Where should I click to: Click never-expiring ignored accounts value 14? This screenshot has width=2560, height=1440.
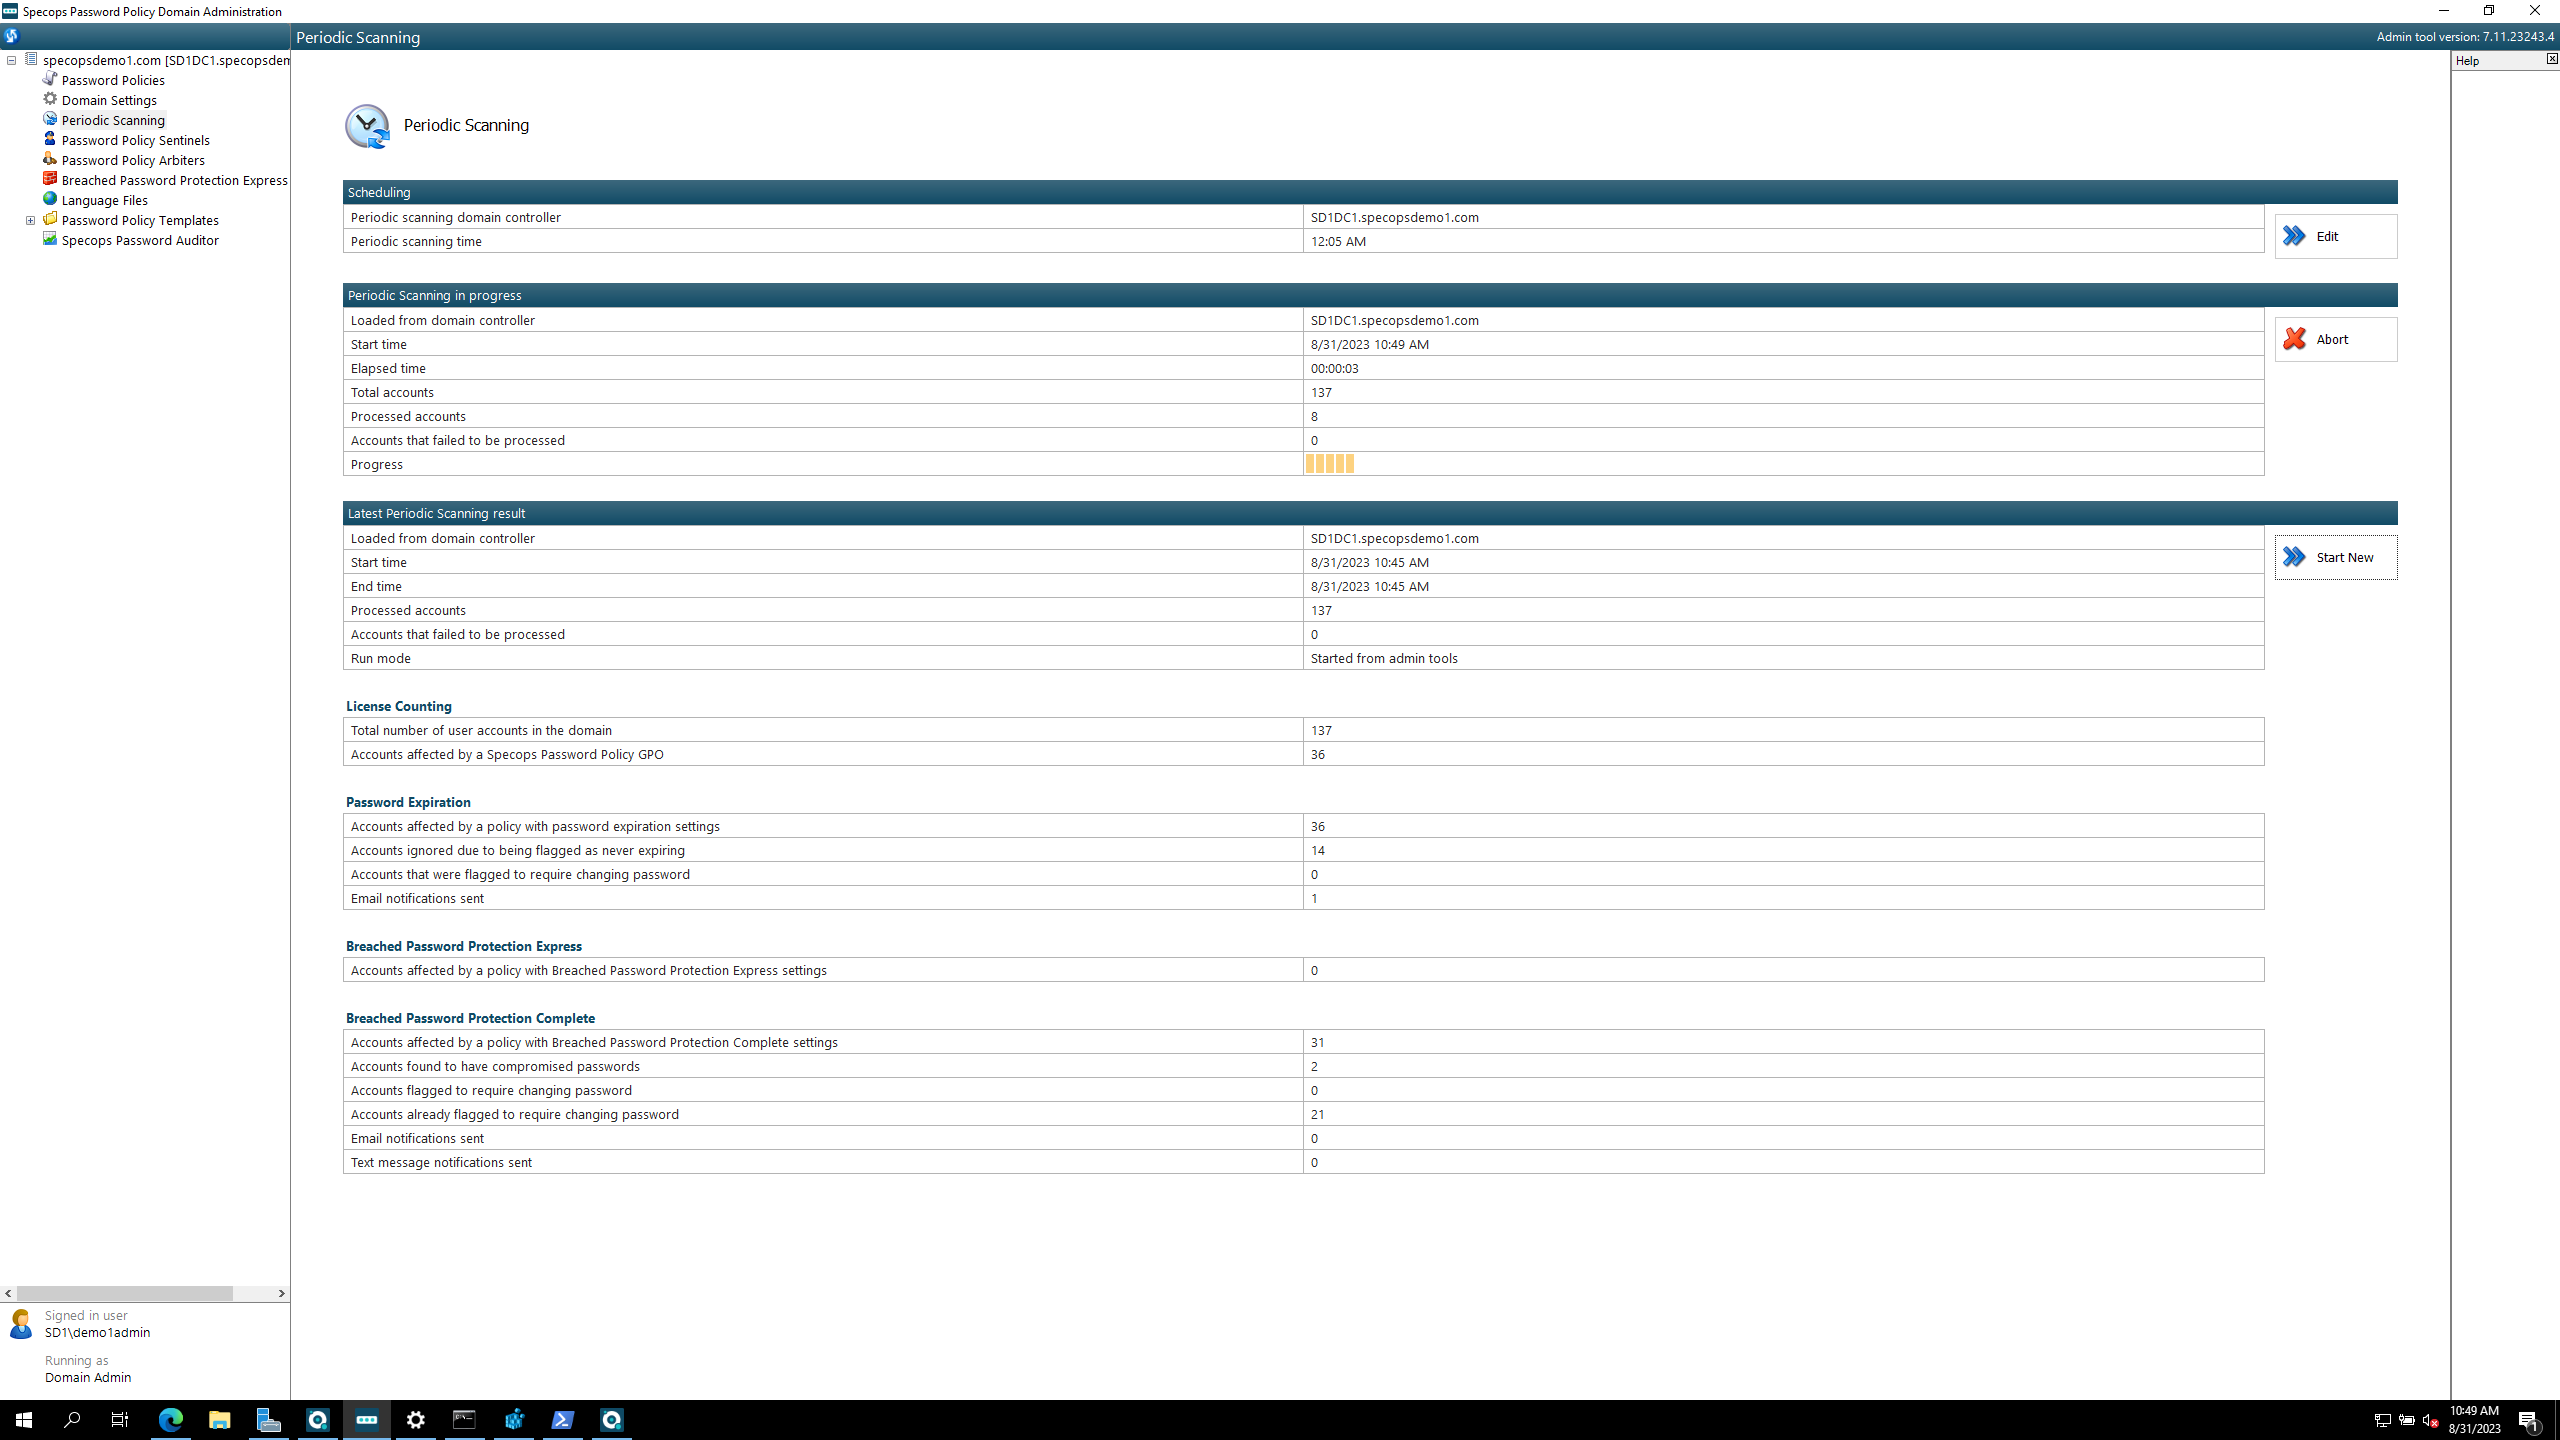(1317, 850)
